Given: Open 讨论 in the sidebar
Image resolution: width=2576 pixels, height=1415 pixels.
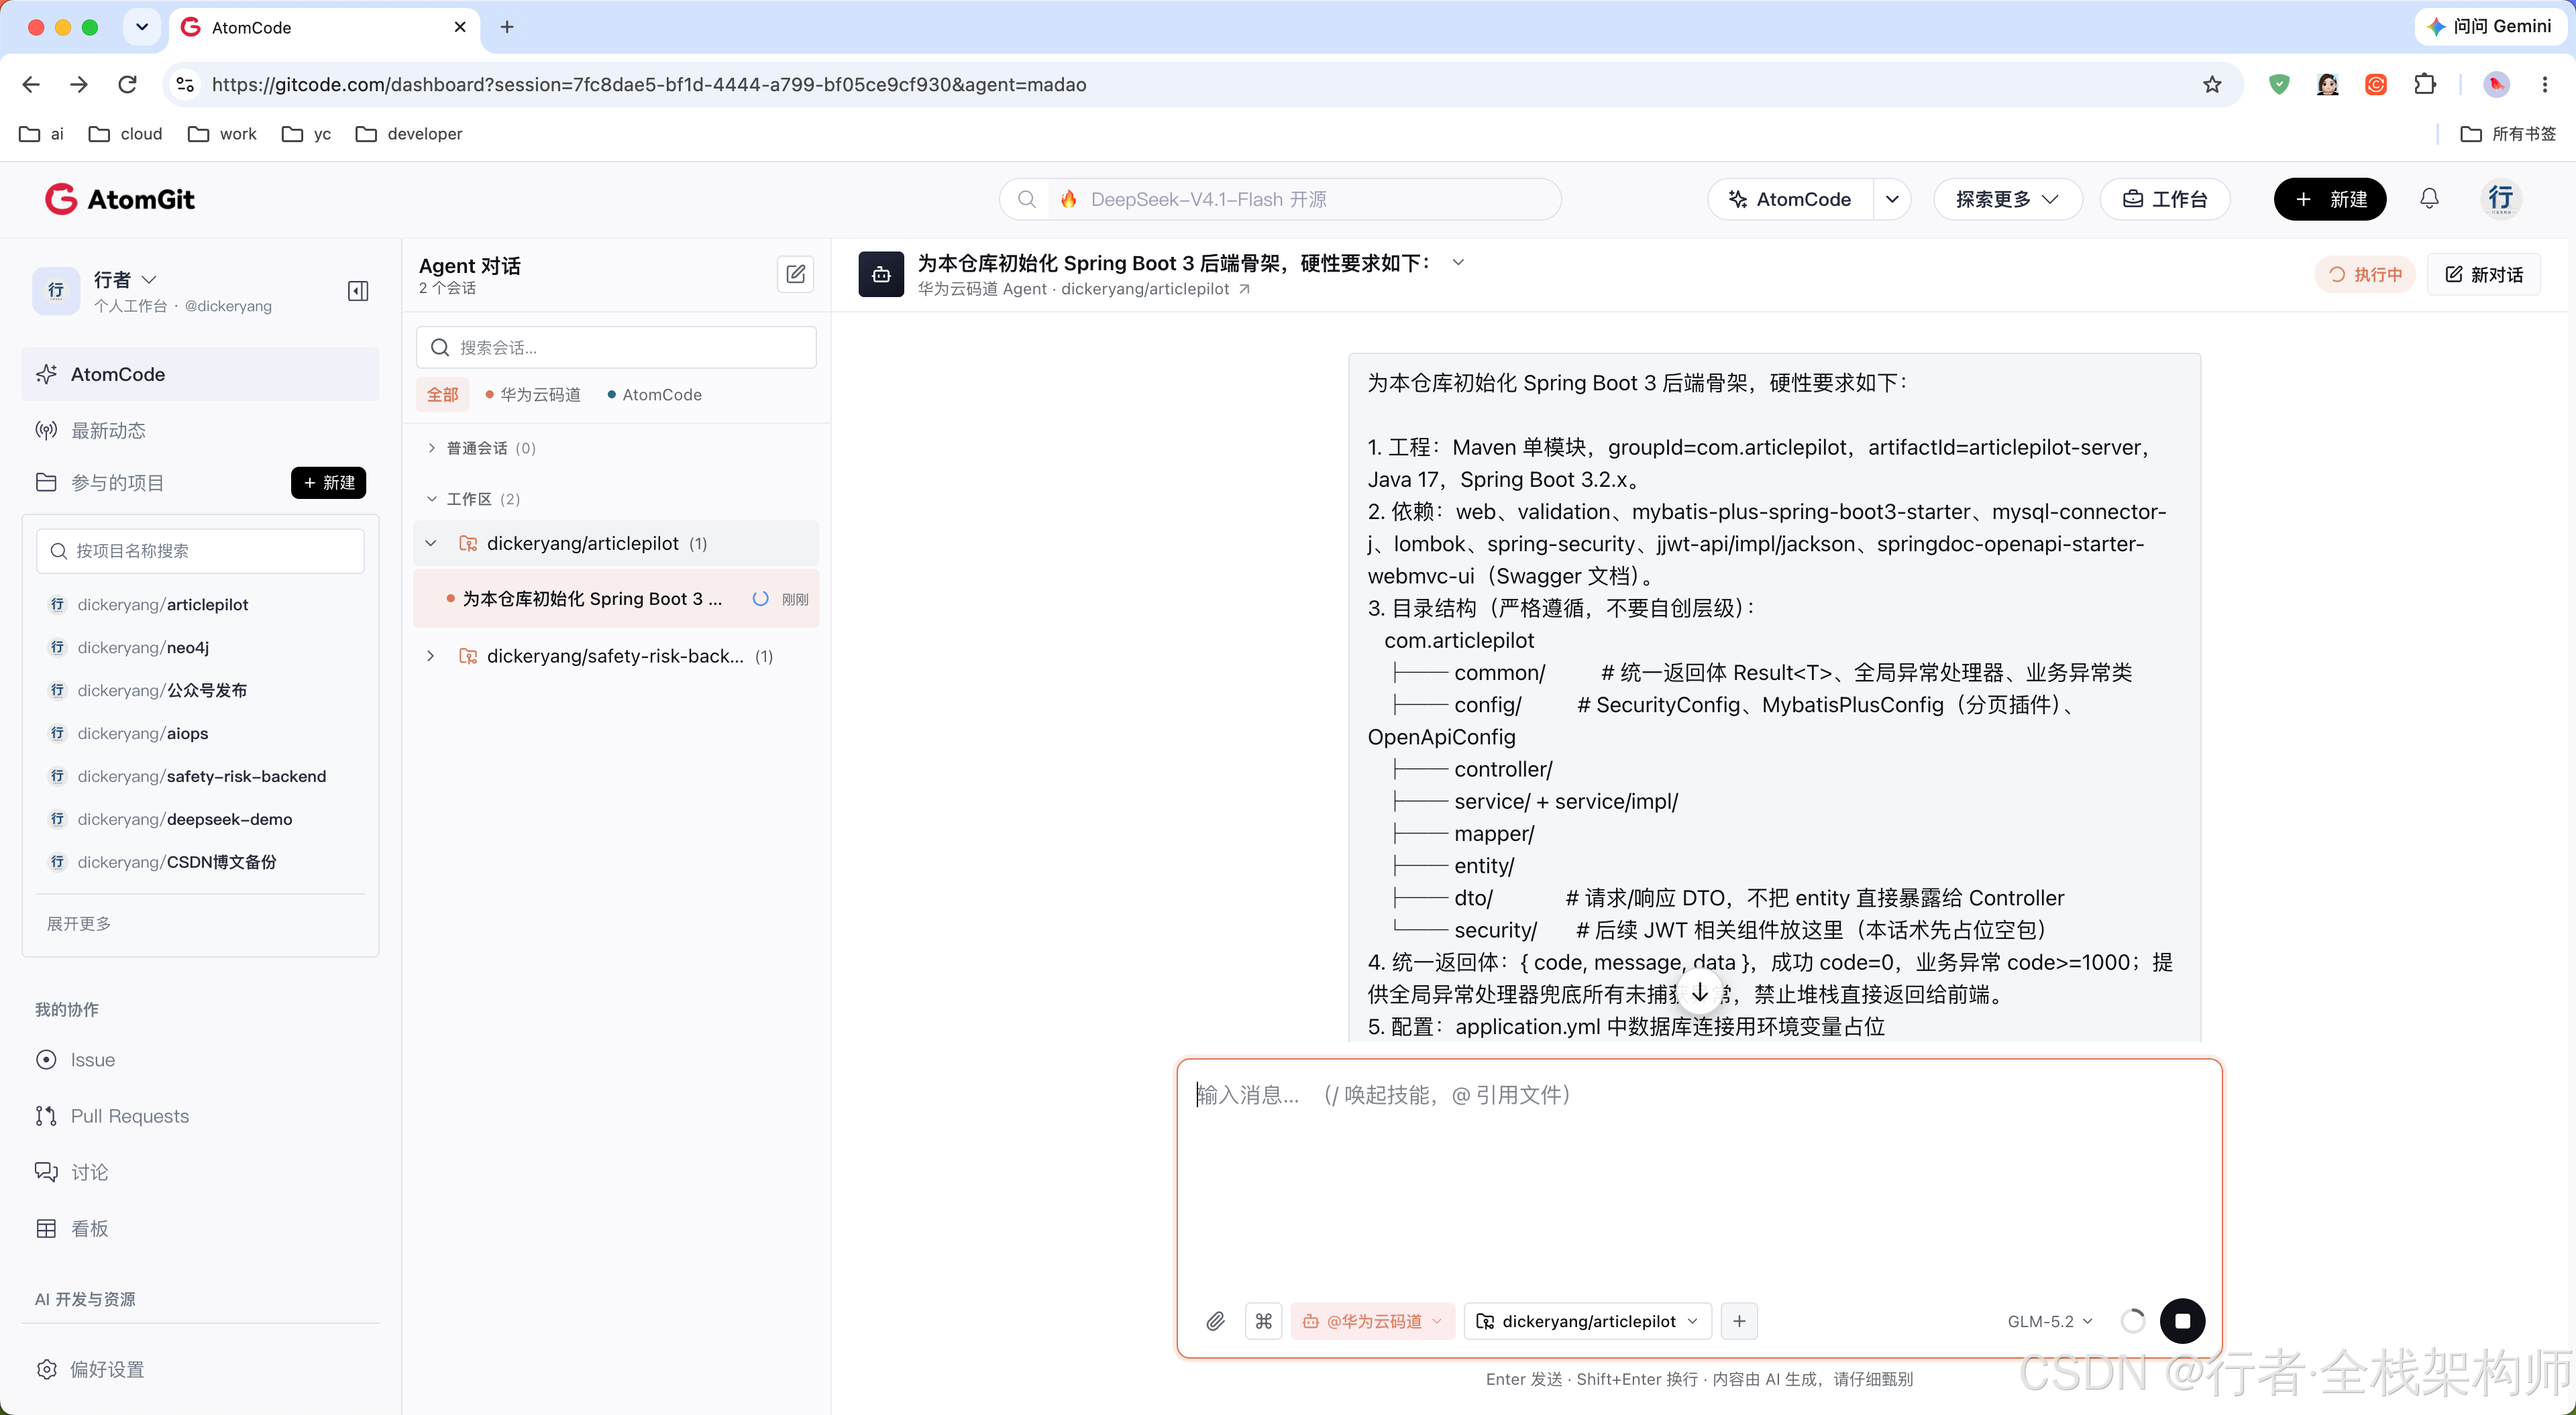Looking at the screenshot, I should coord(89,1172).
